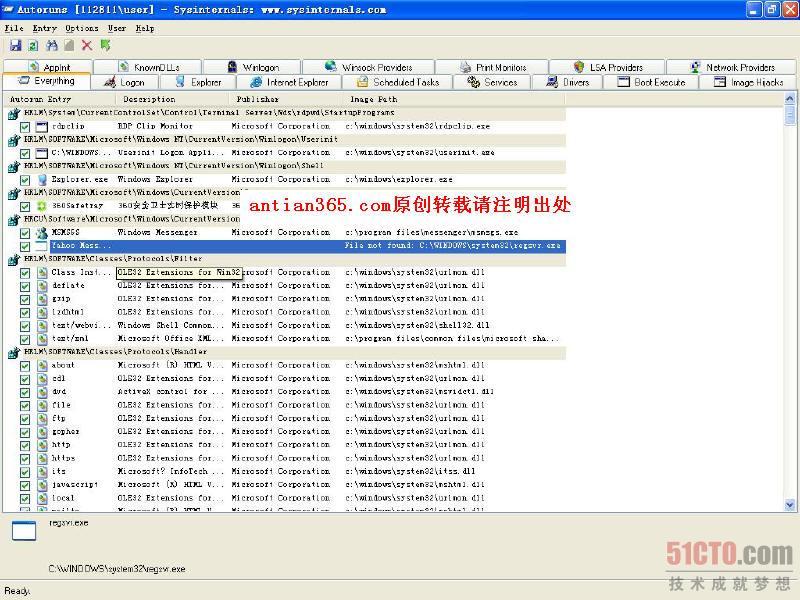800x600 pixels.
Task: Open the Winsock Providers tab
Action: (x=368, y=67)
